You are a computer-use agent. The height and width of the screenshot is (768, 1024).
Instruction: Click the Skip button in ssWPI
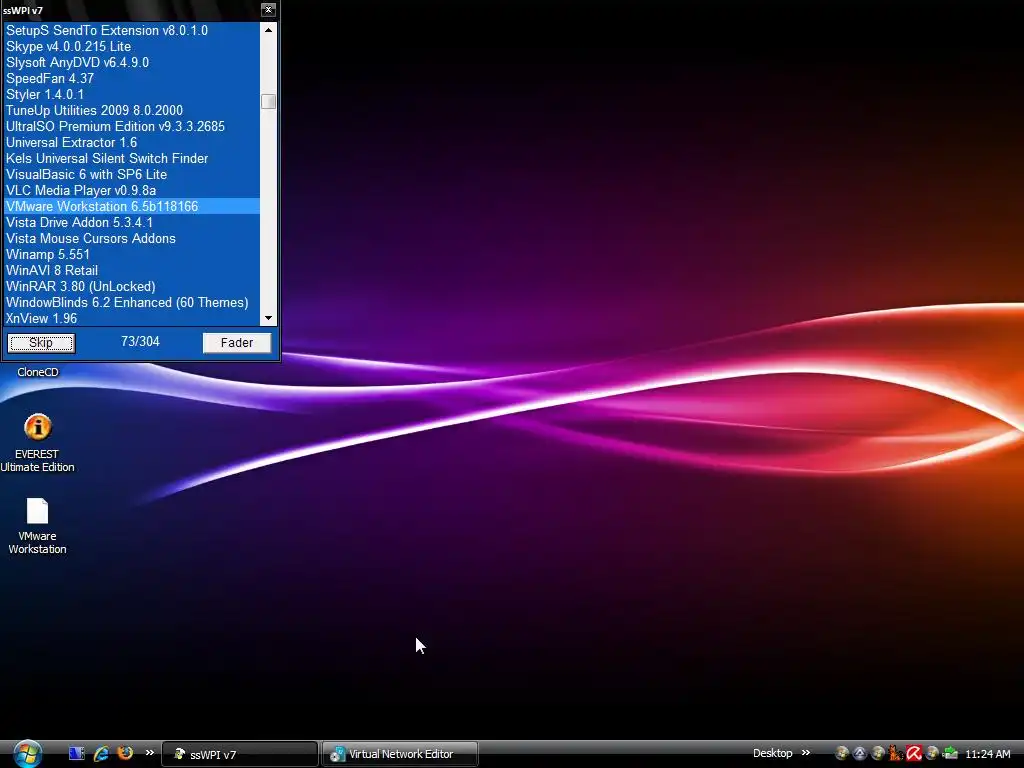coord(41,343)
